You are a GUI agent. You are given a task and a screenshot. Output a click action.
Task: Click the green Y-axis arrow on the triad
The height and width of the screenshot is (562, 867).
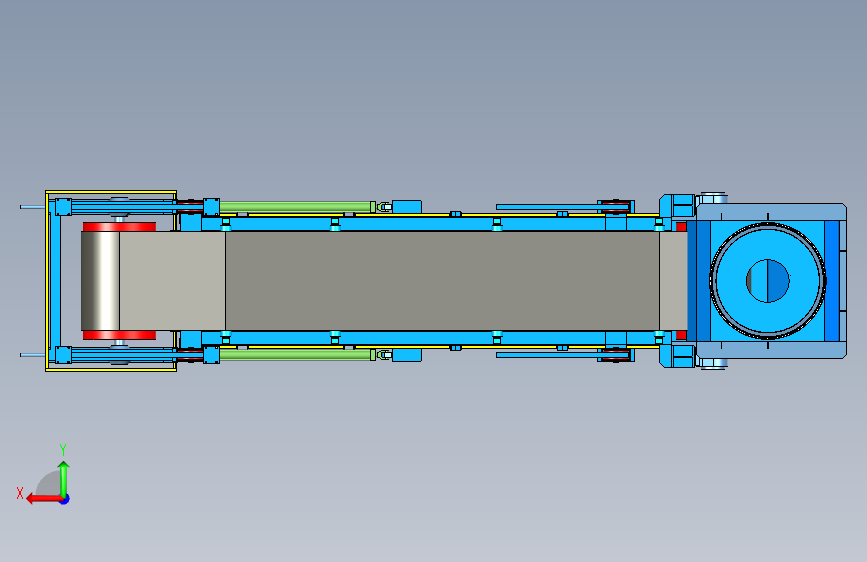pyautogui.click(x=64, y=478)
